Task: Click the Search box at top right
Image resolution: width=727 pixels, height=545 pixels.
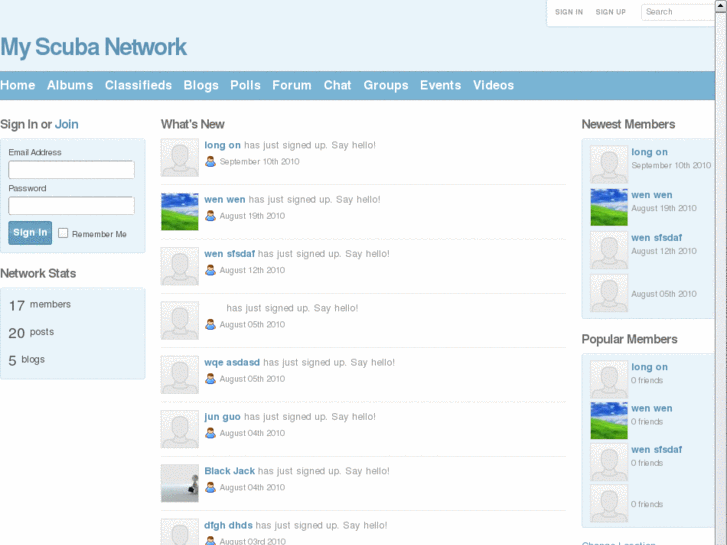Action: pyautogui.click(x=678, y=12)
